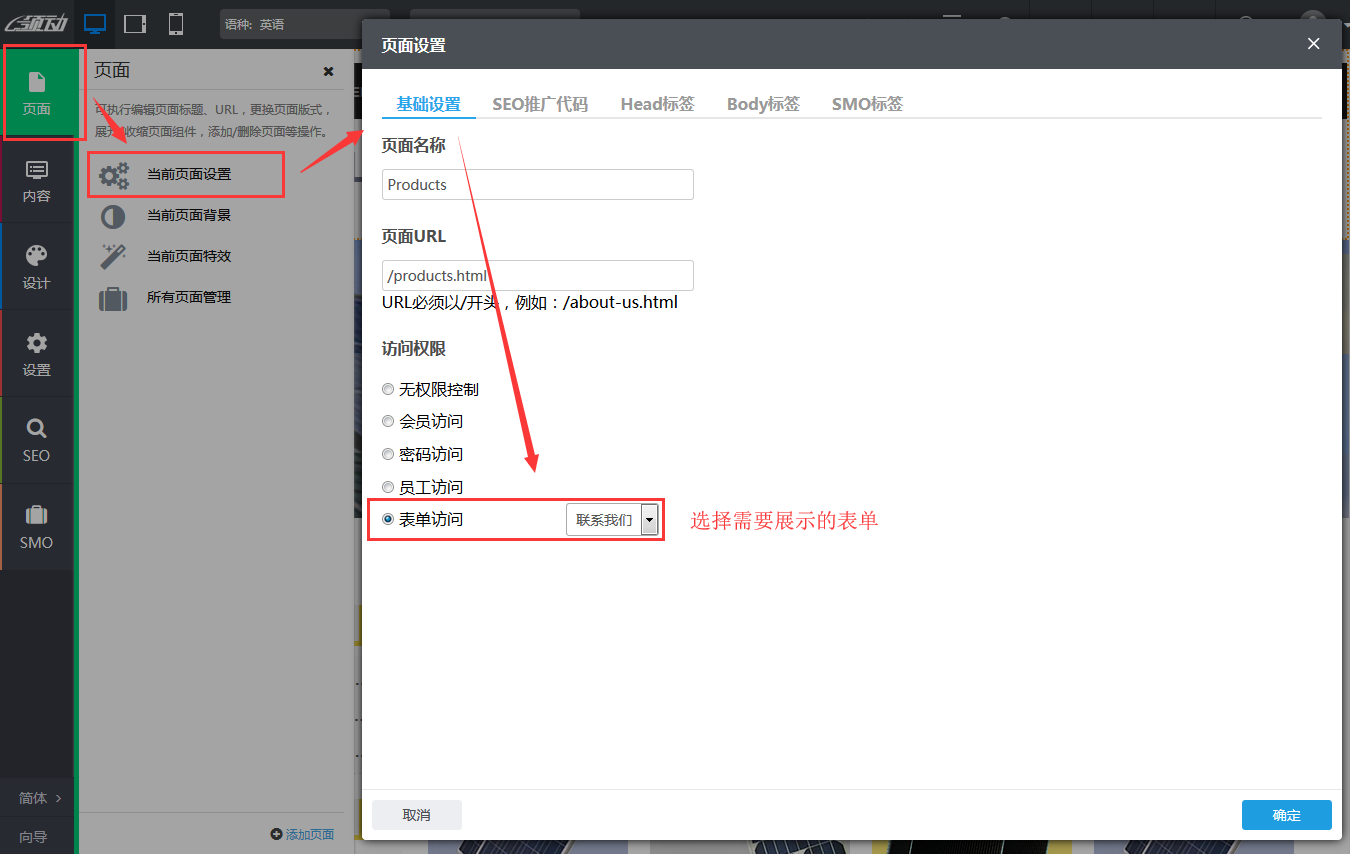Select the 设计 sidebar icon
1350x854 pixels.
[36, 266]
